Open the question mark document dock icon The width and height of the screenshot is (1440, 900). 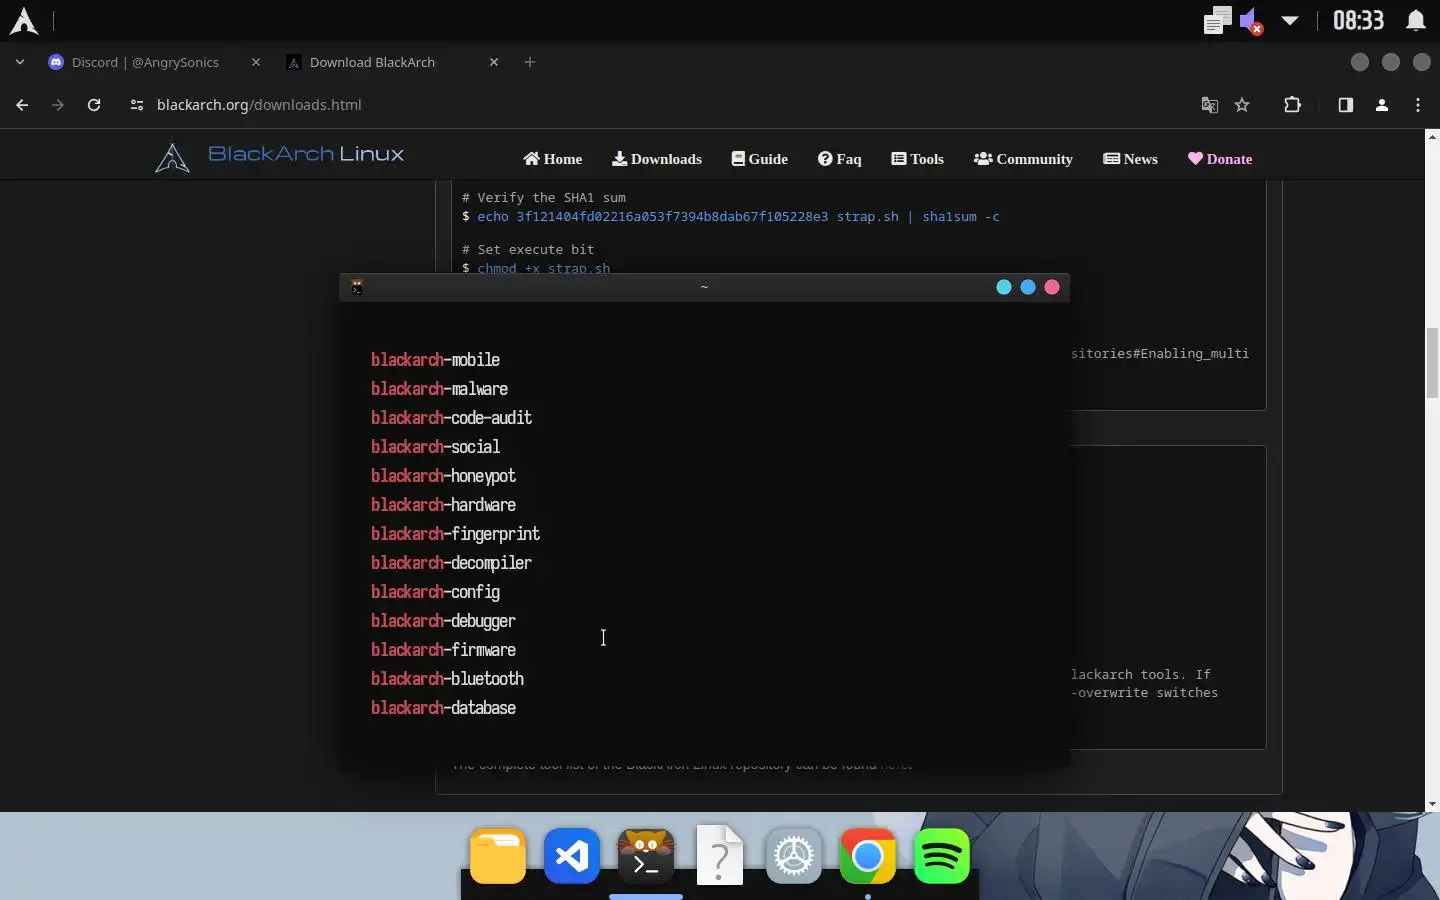719,856
